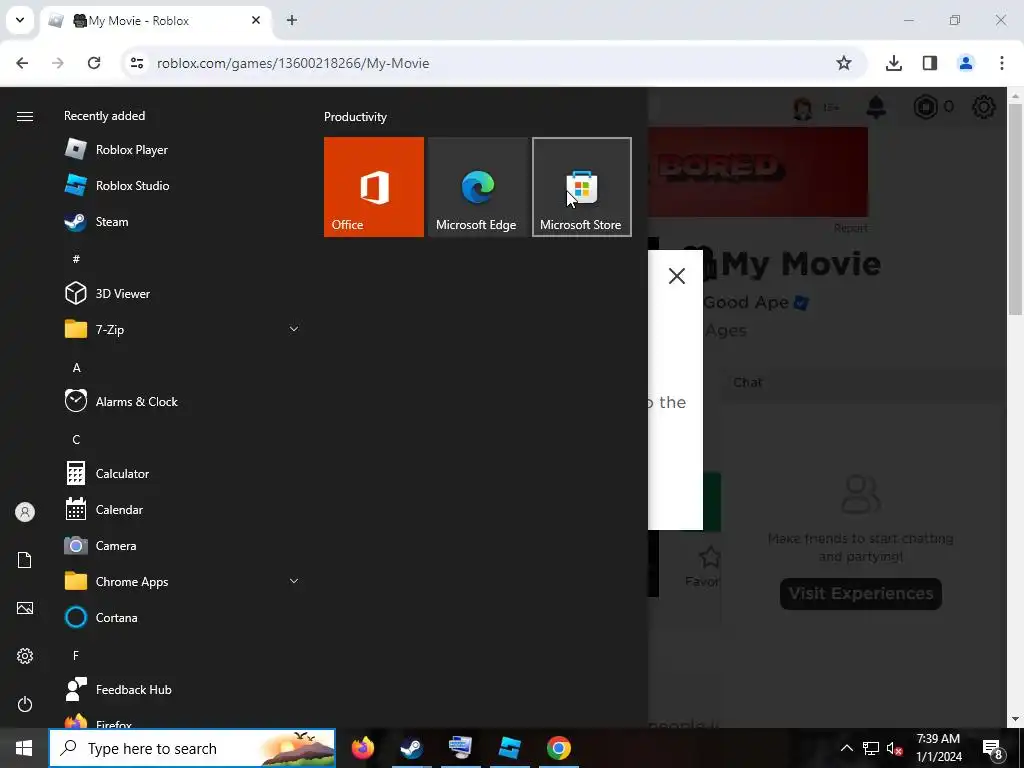The width and height of the screenshot is (1024, 768).
Task: Go back in Chrome
Action: pyautogui.click(x=22, y=63)
